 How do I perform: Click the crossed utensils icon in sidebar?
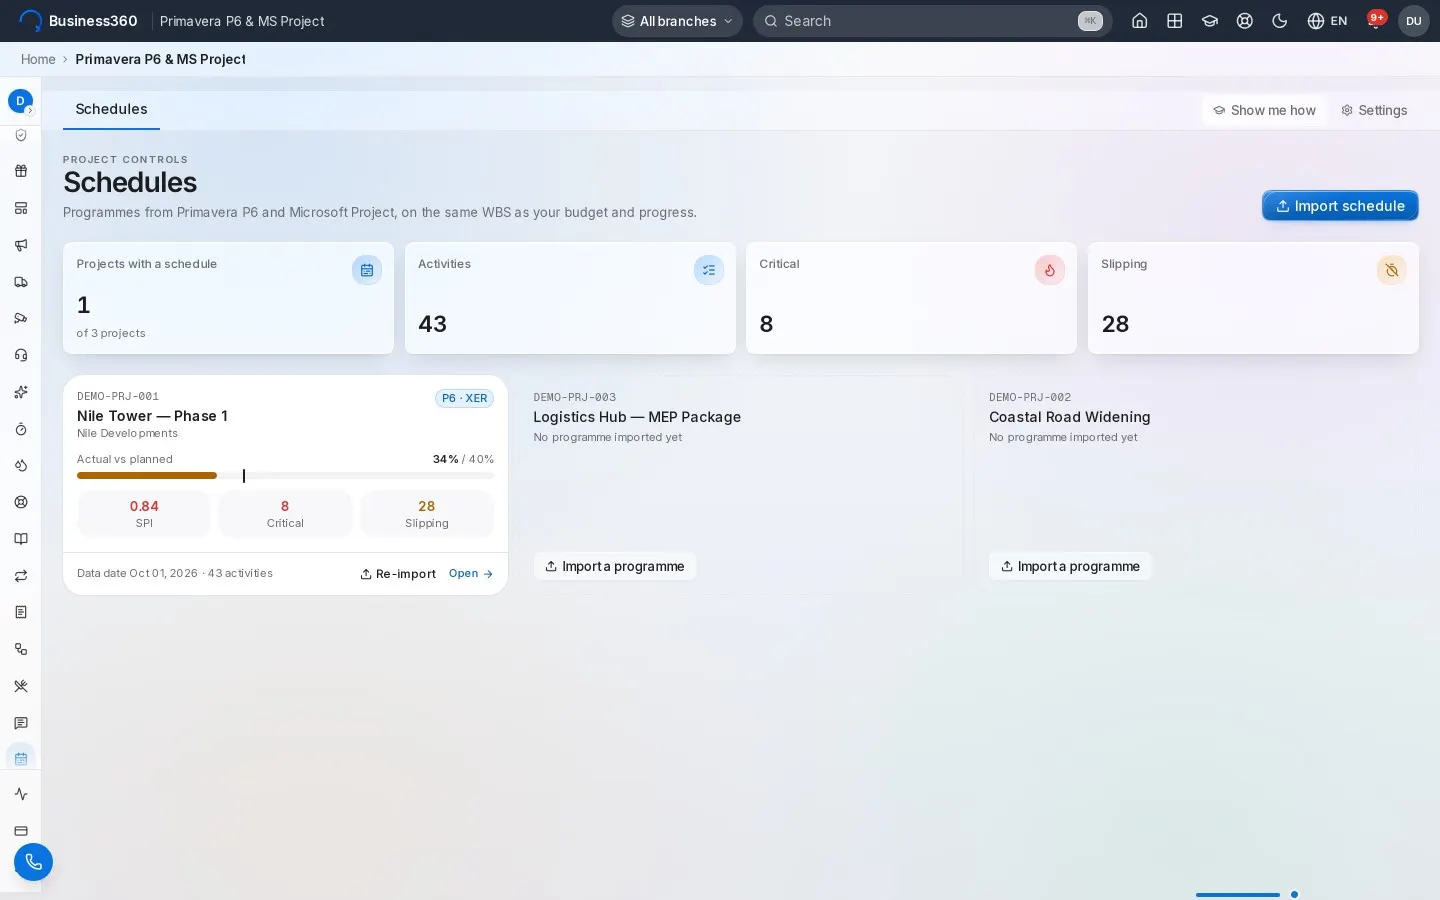pos(21,686)
